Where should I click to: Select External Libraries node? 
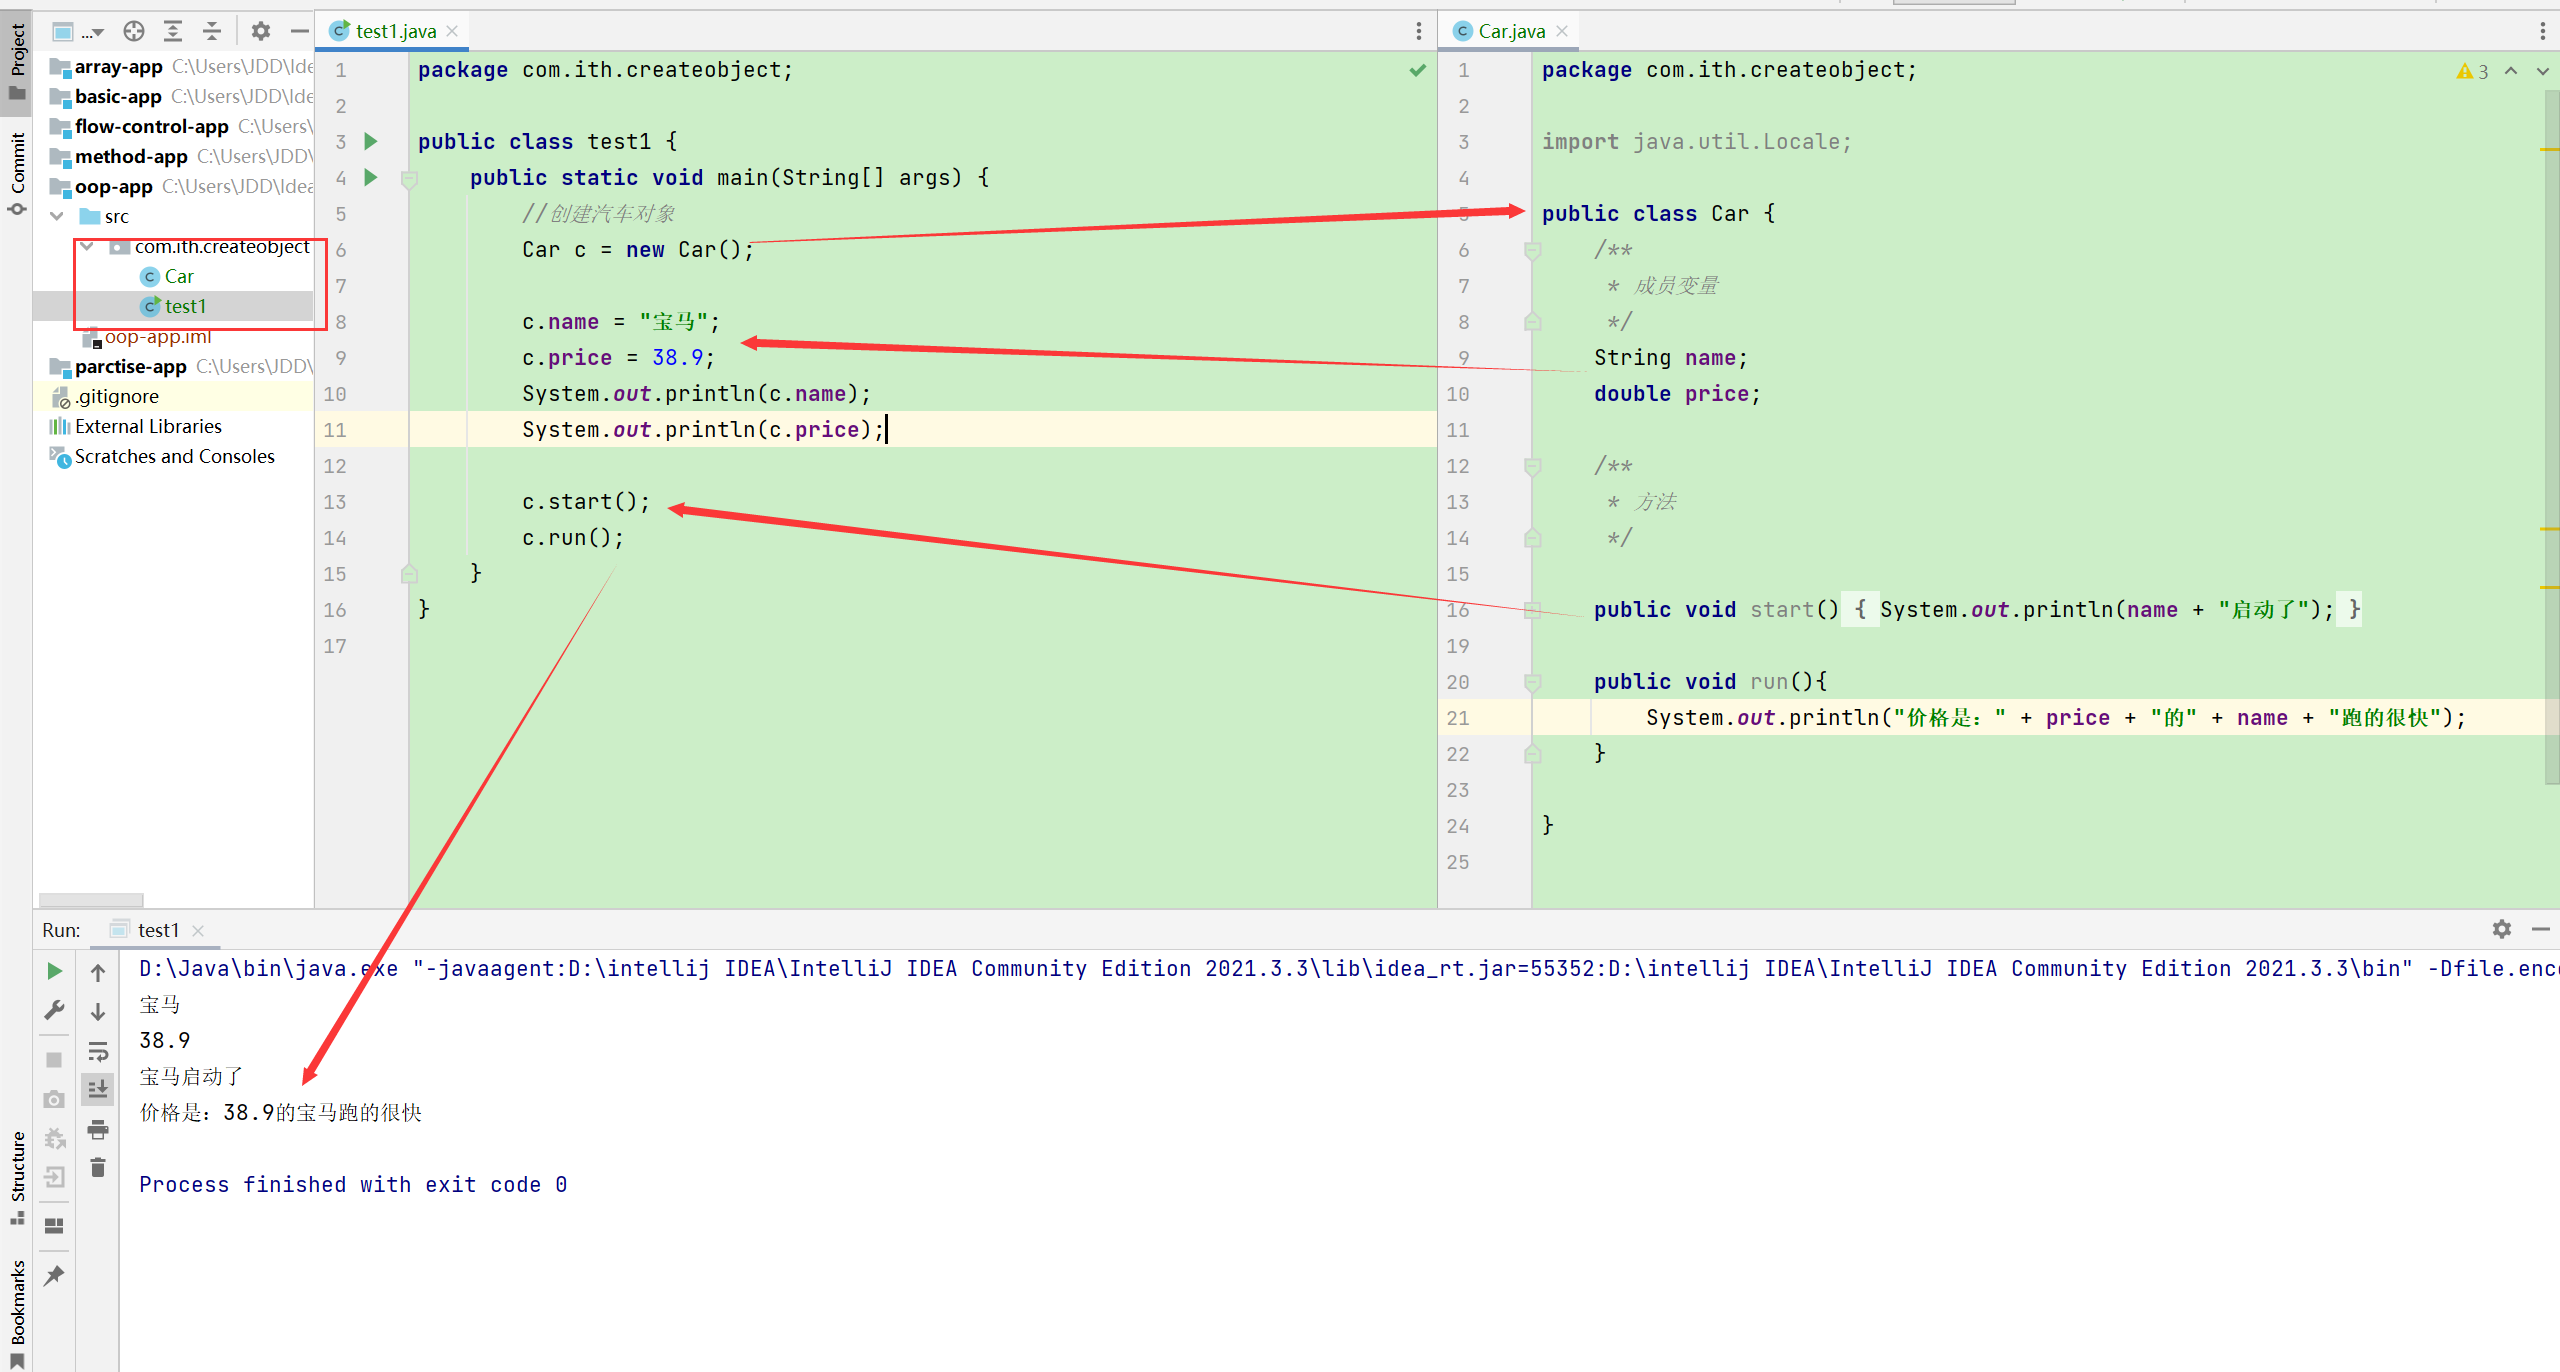tap(148, 426)
